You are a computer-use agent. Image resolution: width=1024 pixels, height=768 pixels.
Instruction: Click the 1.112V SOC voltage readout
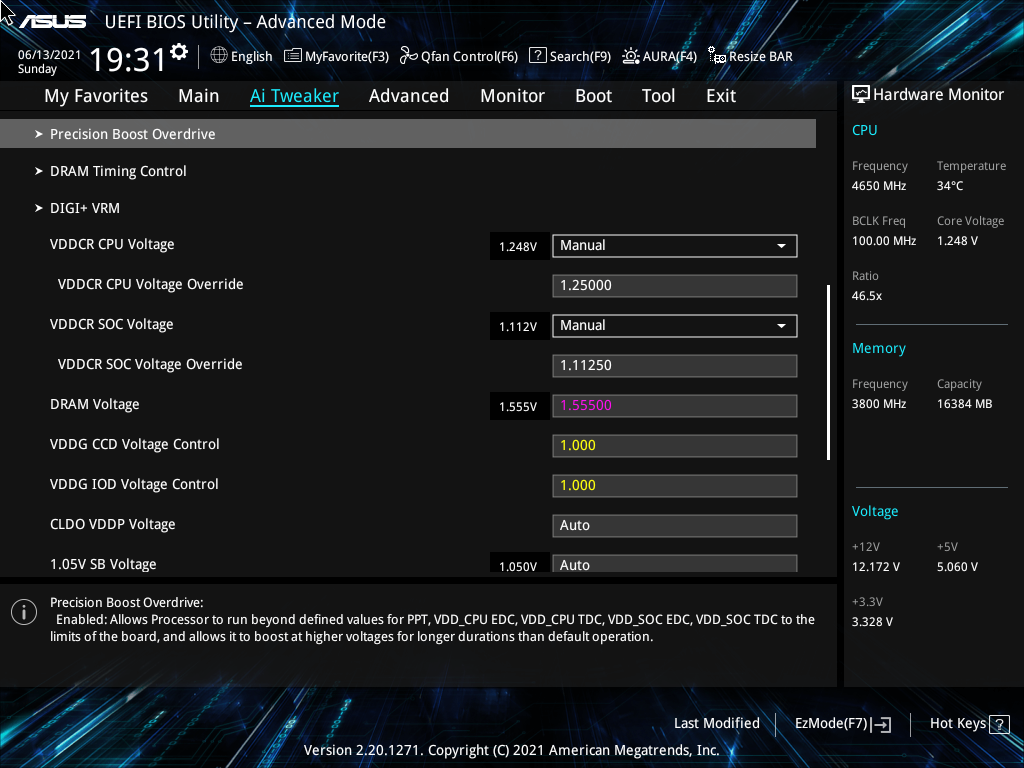(518, 327)
